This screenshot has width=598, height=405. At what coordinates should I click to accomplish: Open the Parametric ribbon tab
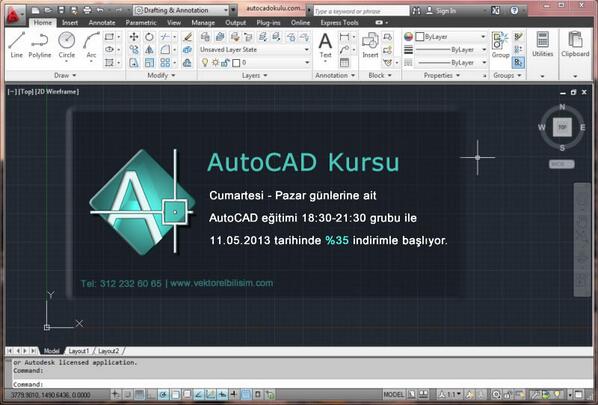click(141, 23)
